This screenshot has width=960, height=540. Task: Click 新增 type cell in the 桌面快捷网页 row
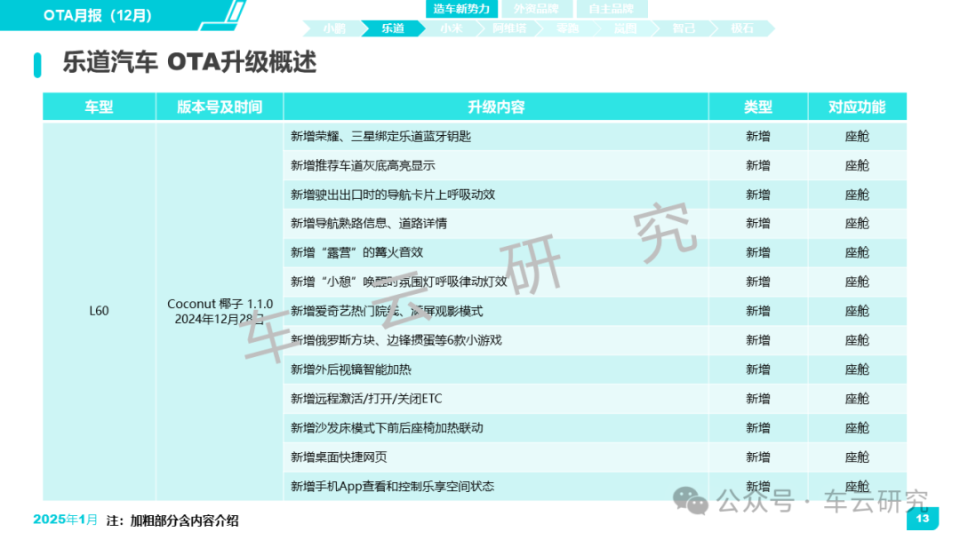point(758,457)
